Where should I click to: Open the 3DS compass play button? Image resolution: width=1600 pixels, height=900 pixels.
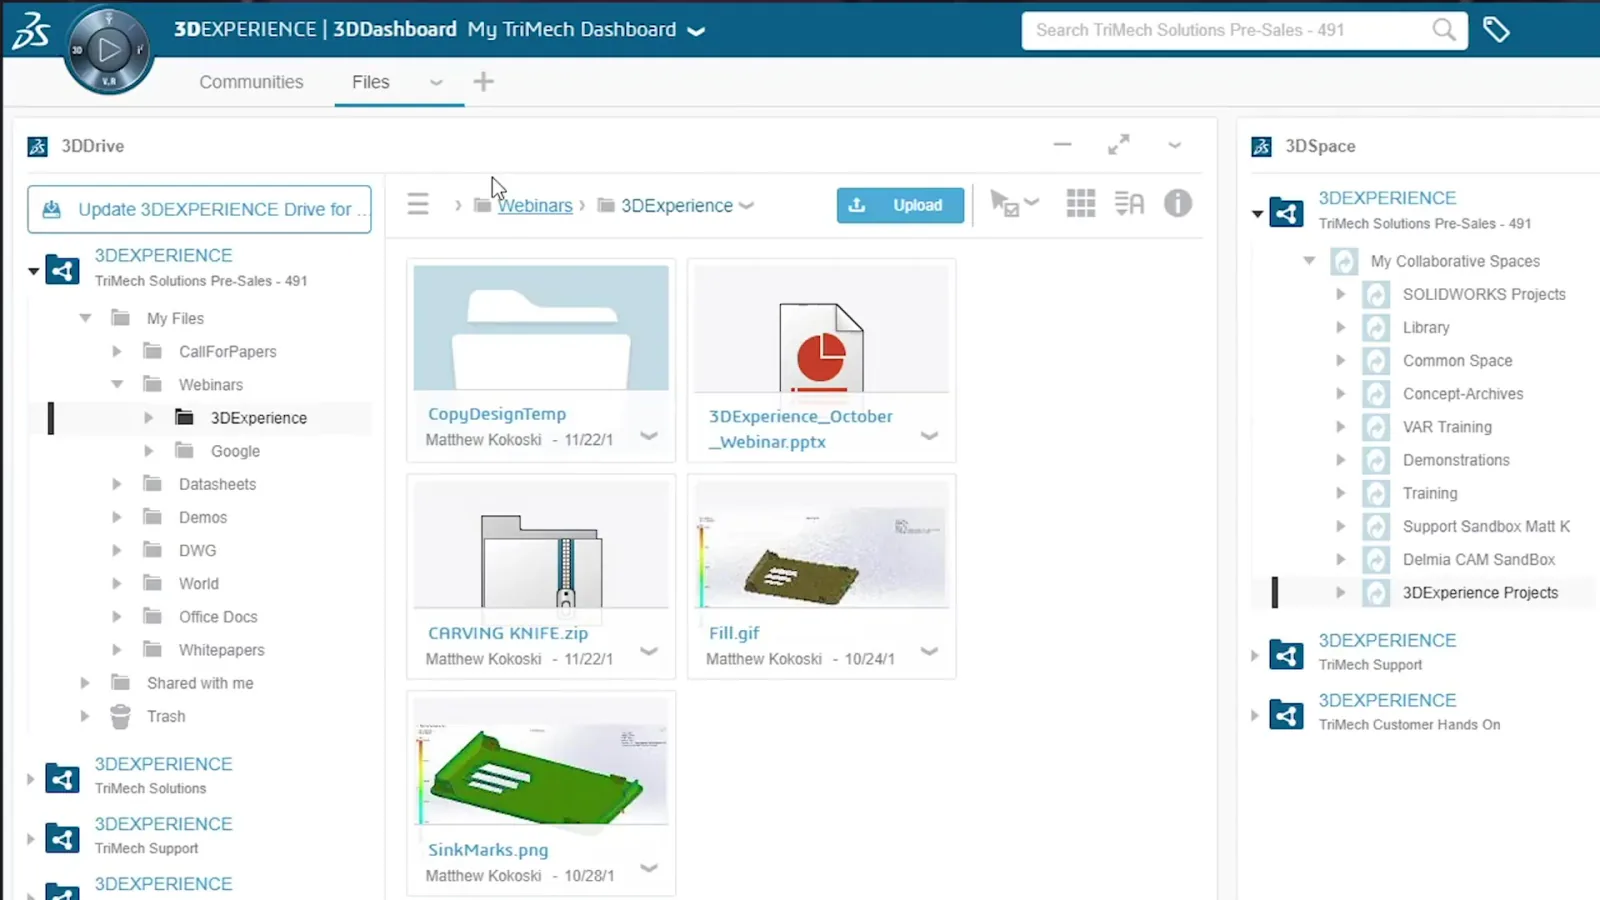pyautogui.click(x=108, y=49)
